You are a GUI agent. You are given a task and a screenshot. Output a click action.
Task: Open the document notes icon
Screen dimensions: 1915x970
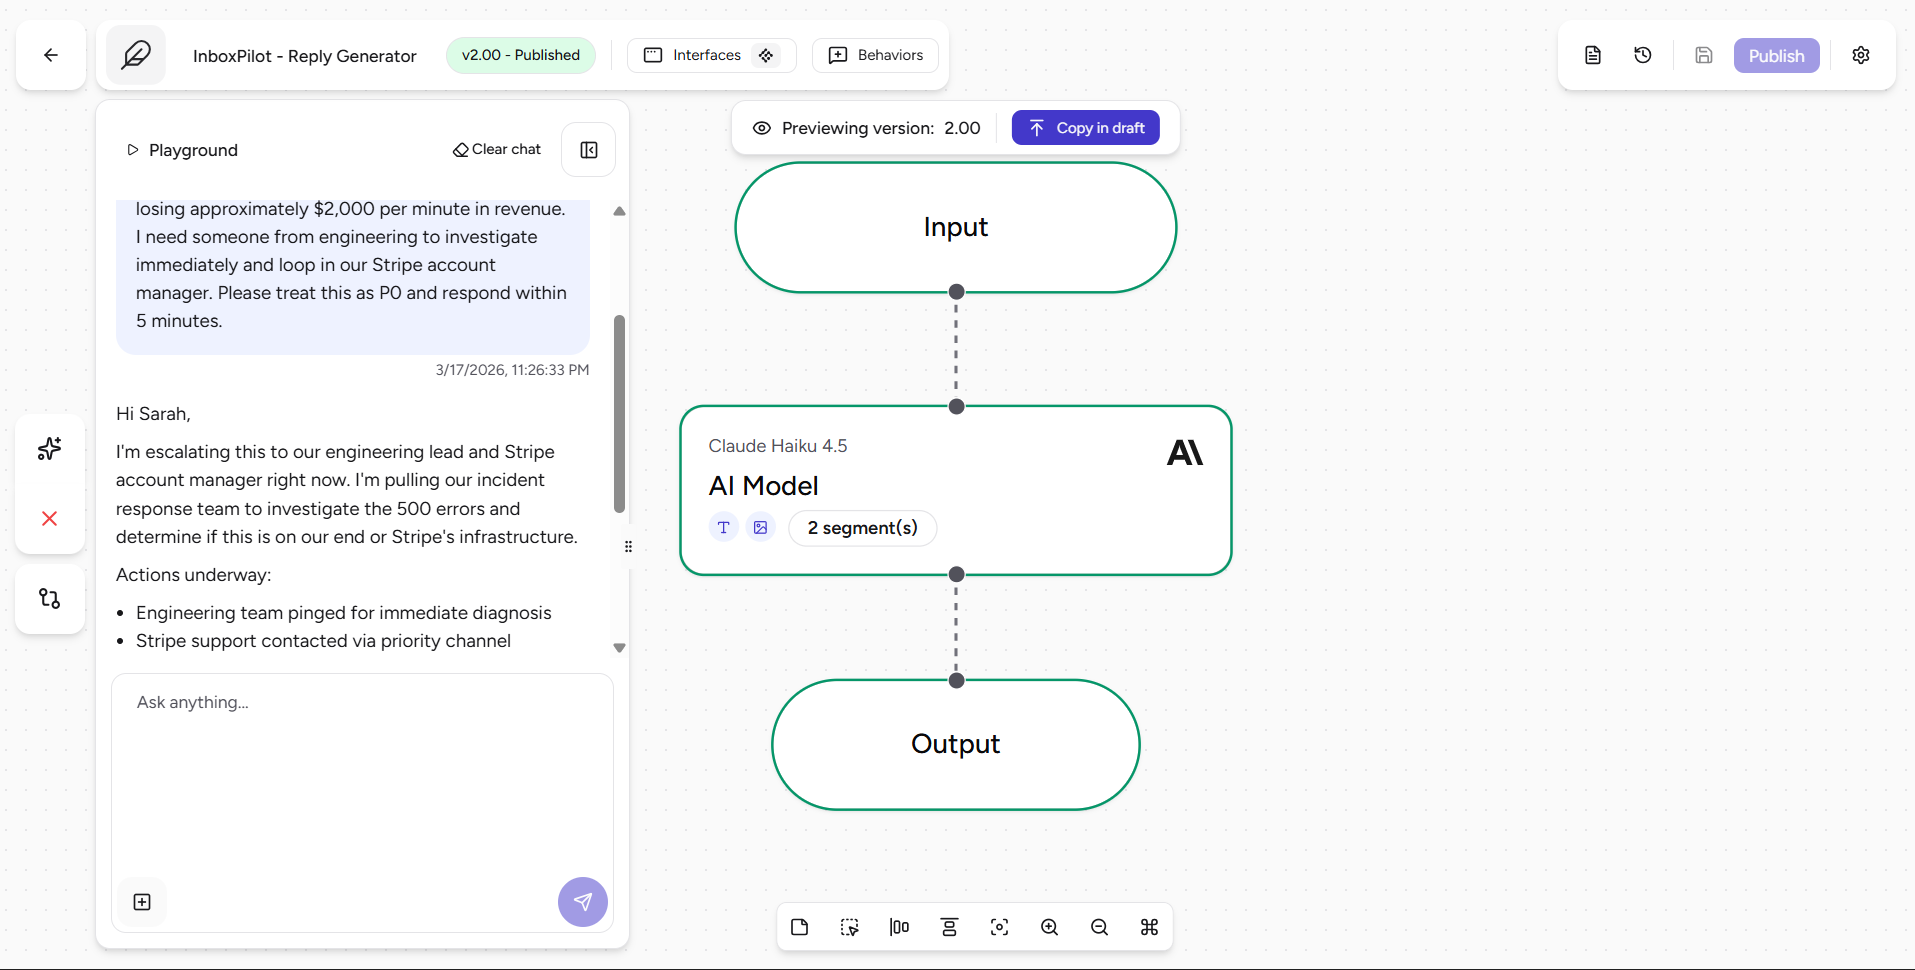point(1593,55)
